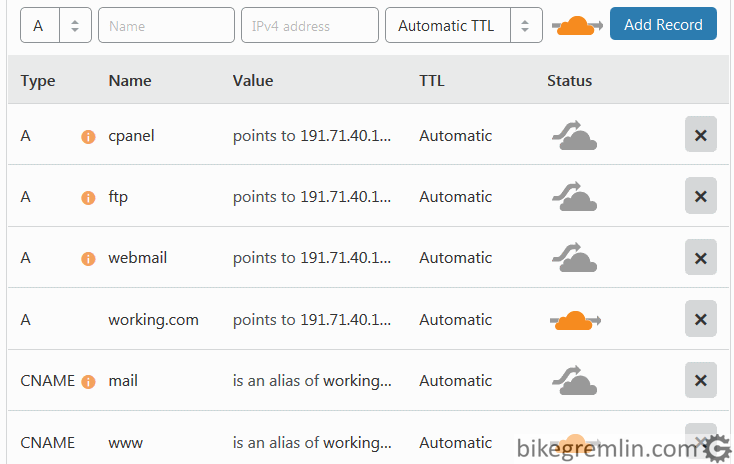
Task: Click info icon next to mail CNAME
Action: pyautogui.click(x=88, y=382)
